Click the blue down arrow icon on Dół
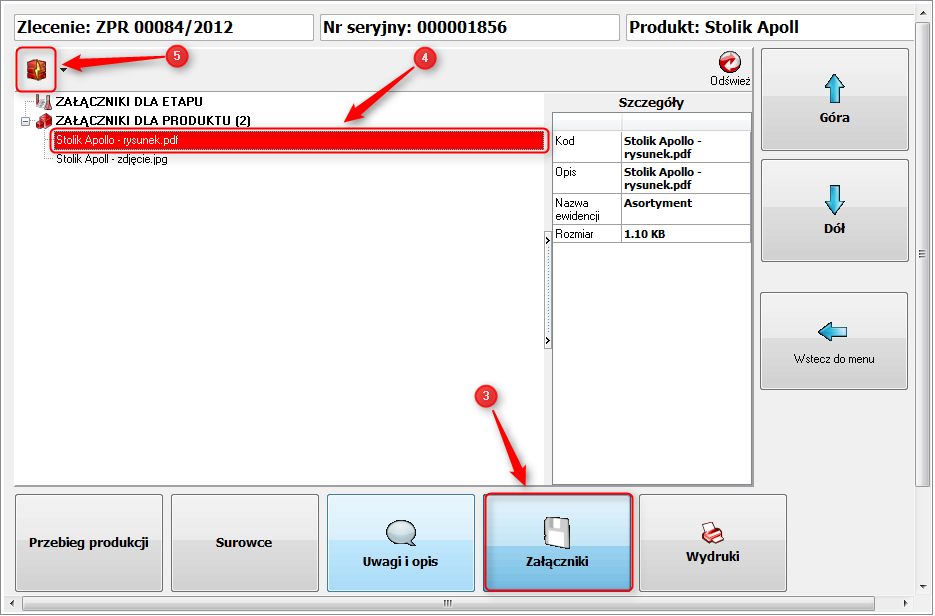Viewport: 935px width, 616px height. pos(834,200)
